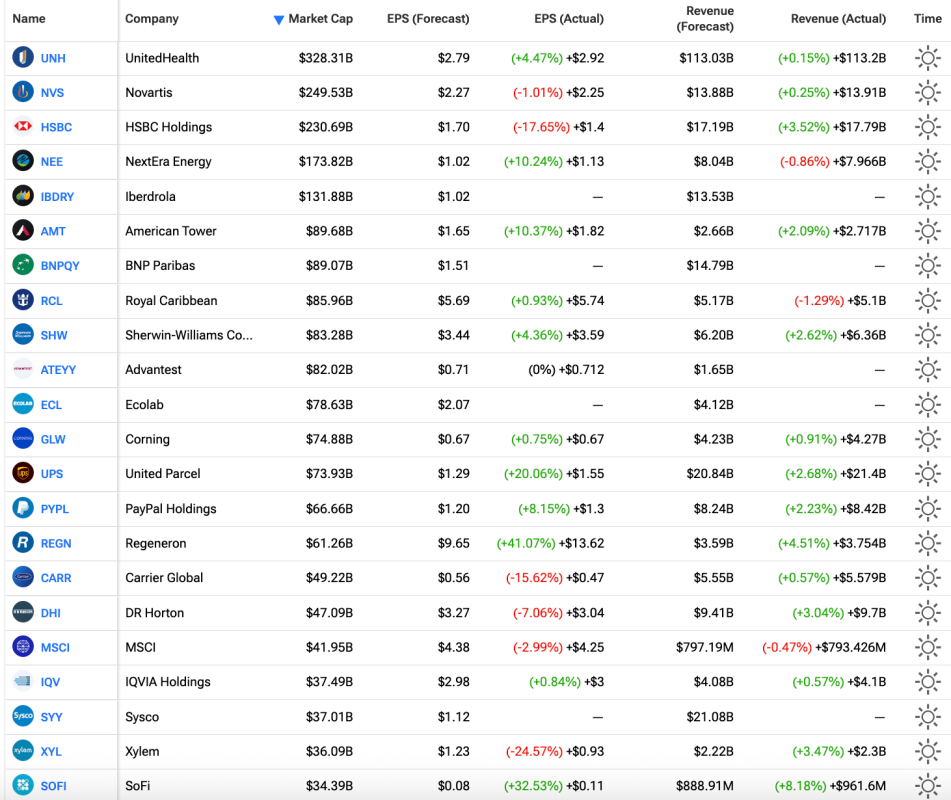Image resolution: width=951 pixels, height=800 pixels.
Task: Click the Ecolab logo icon
Action: click(x=22, y=404)
